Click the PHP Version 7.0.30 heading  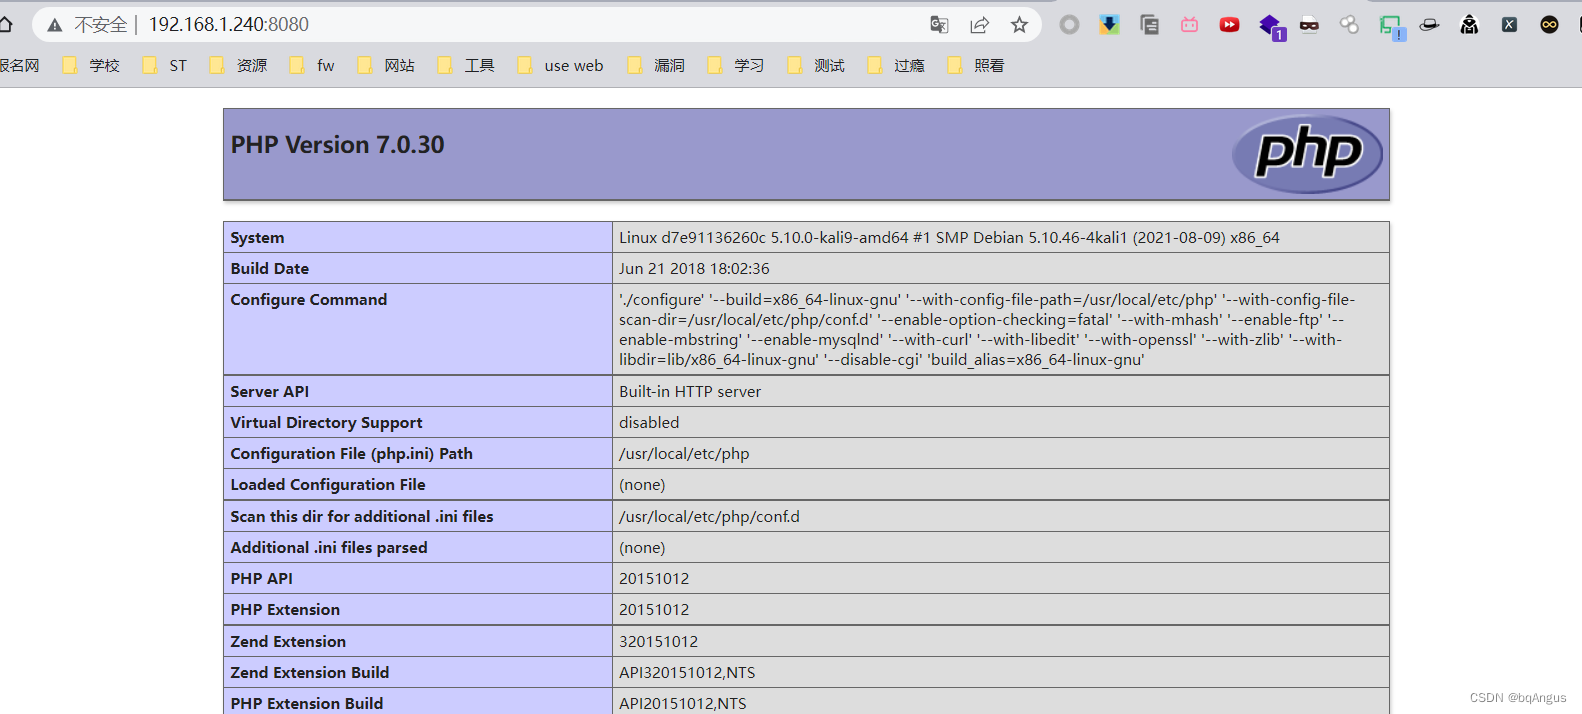337,145
